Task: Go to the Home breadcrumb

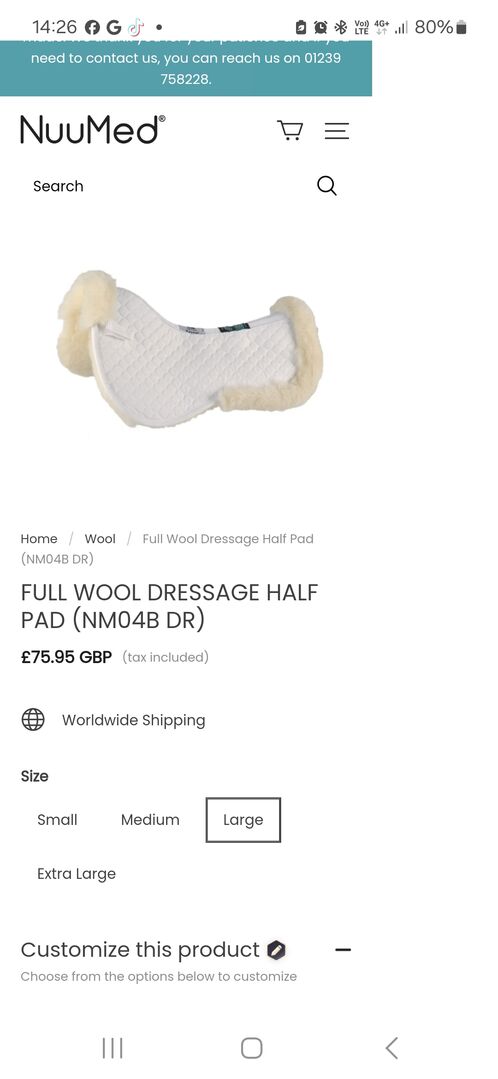Action: click(39, 539)
